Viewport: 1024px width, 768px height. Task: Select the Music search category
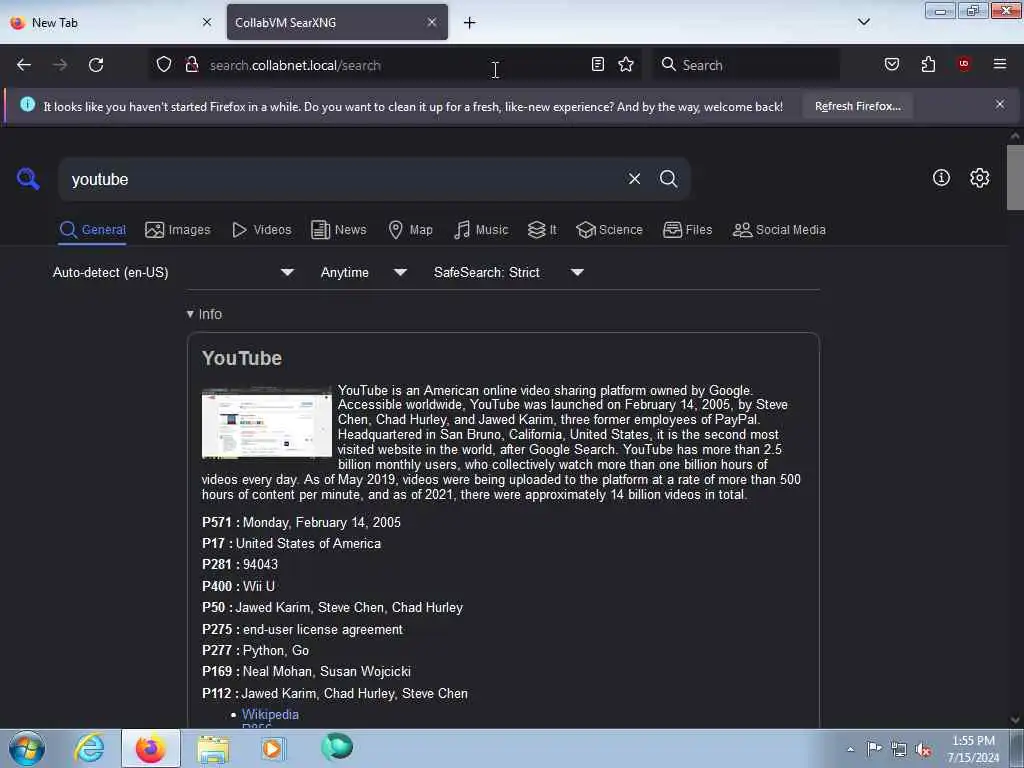[x=481, y=230]
